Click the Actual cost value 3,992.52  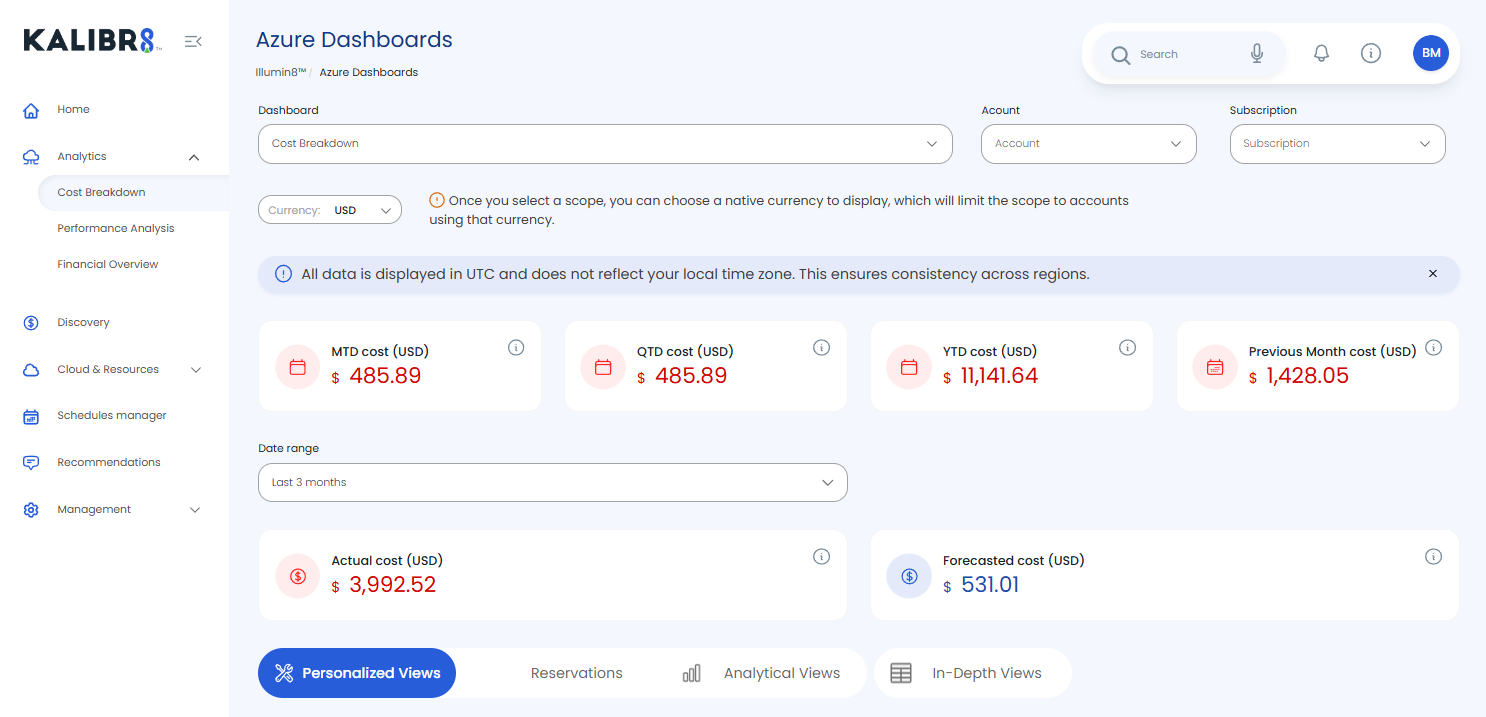pos(392,585)
